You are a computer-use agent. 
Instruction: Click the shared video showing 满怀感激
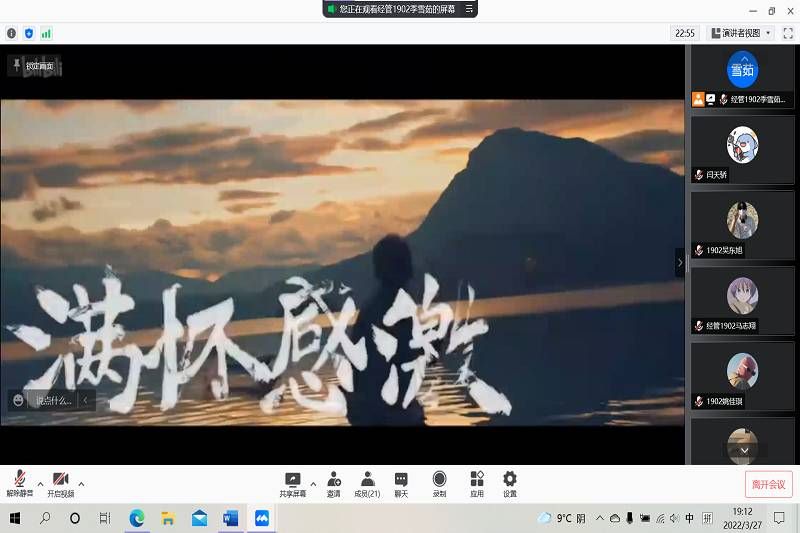(x=342, y=262)
